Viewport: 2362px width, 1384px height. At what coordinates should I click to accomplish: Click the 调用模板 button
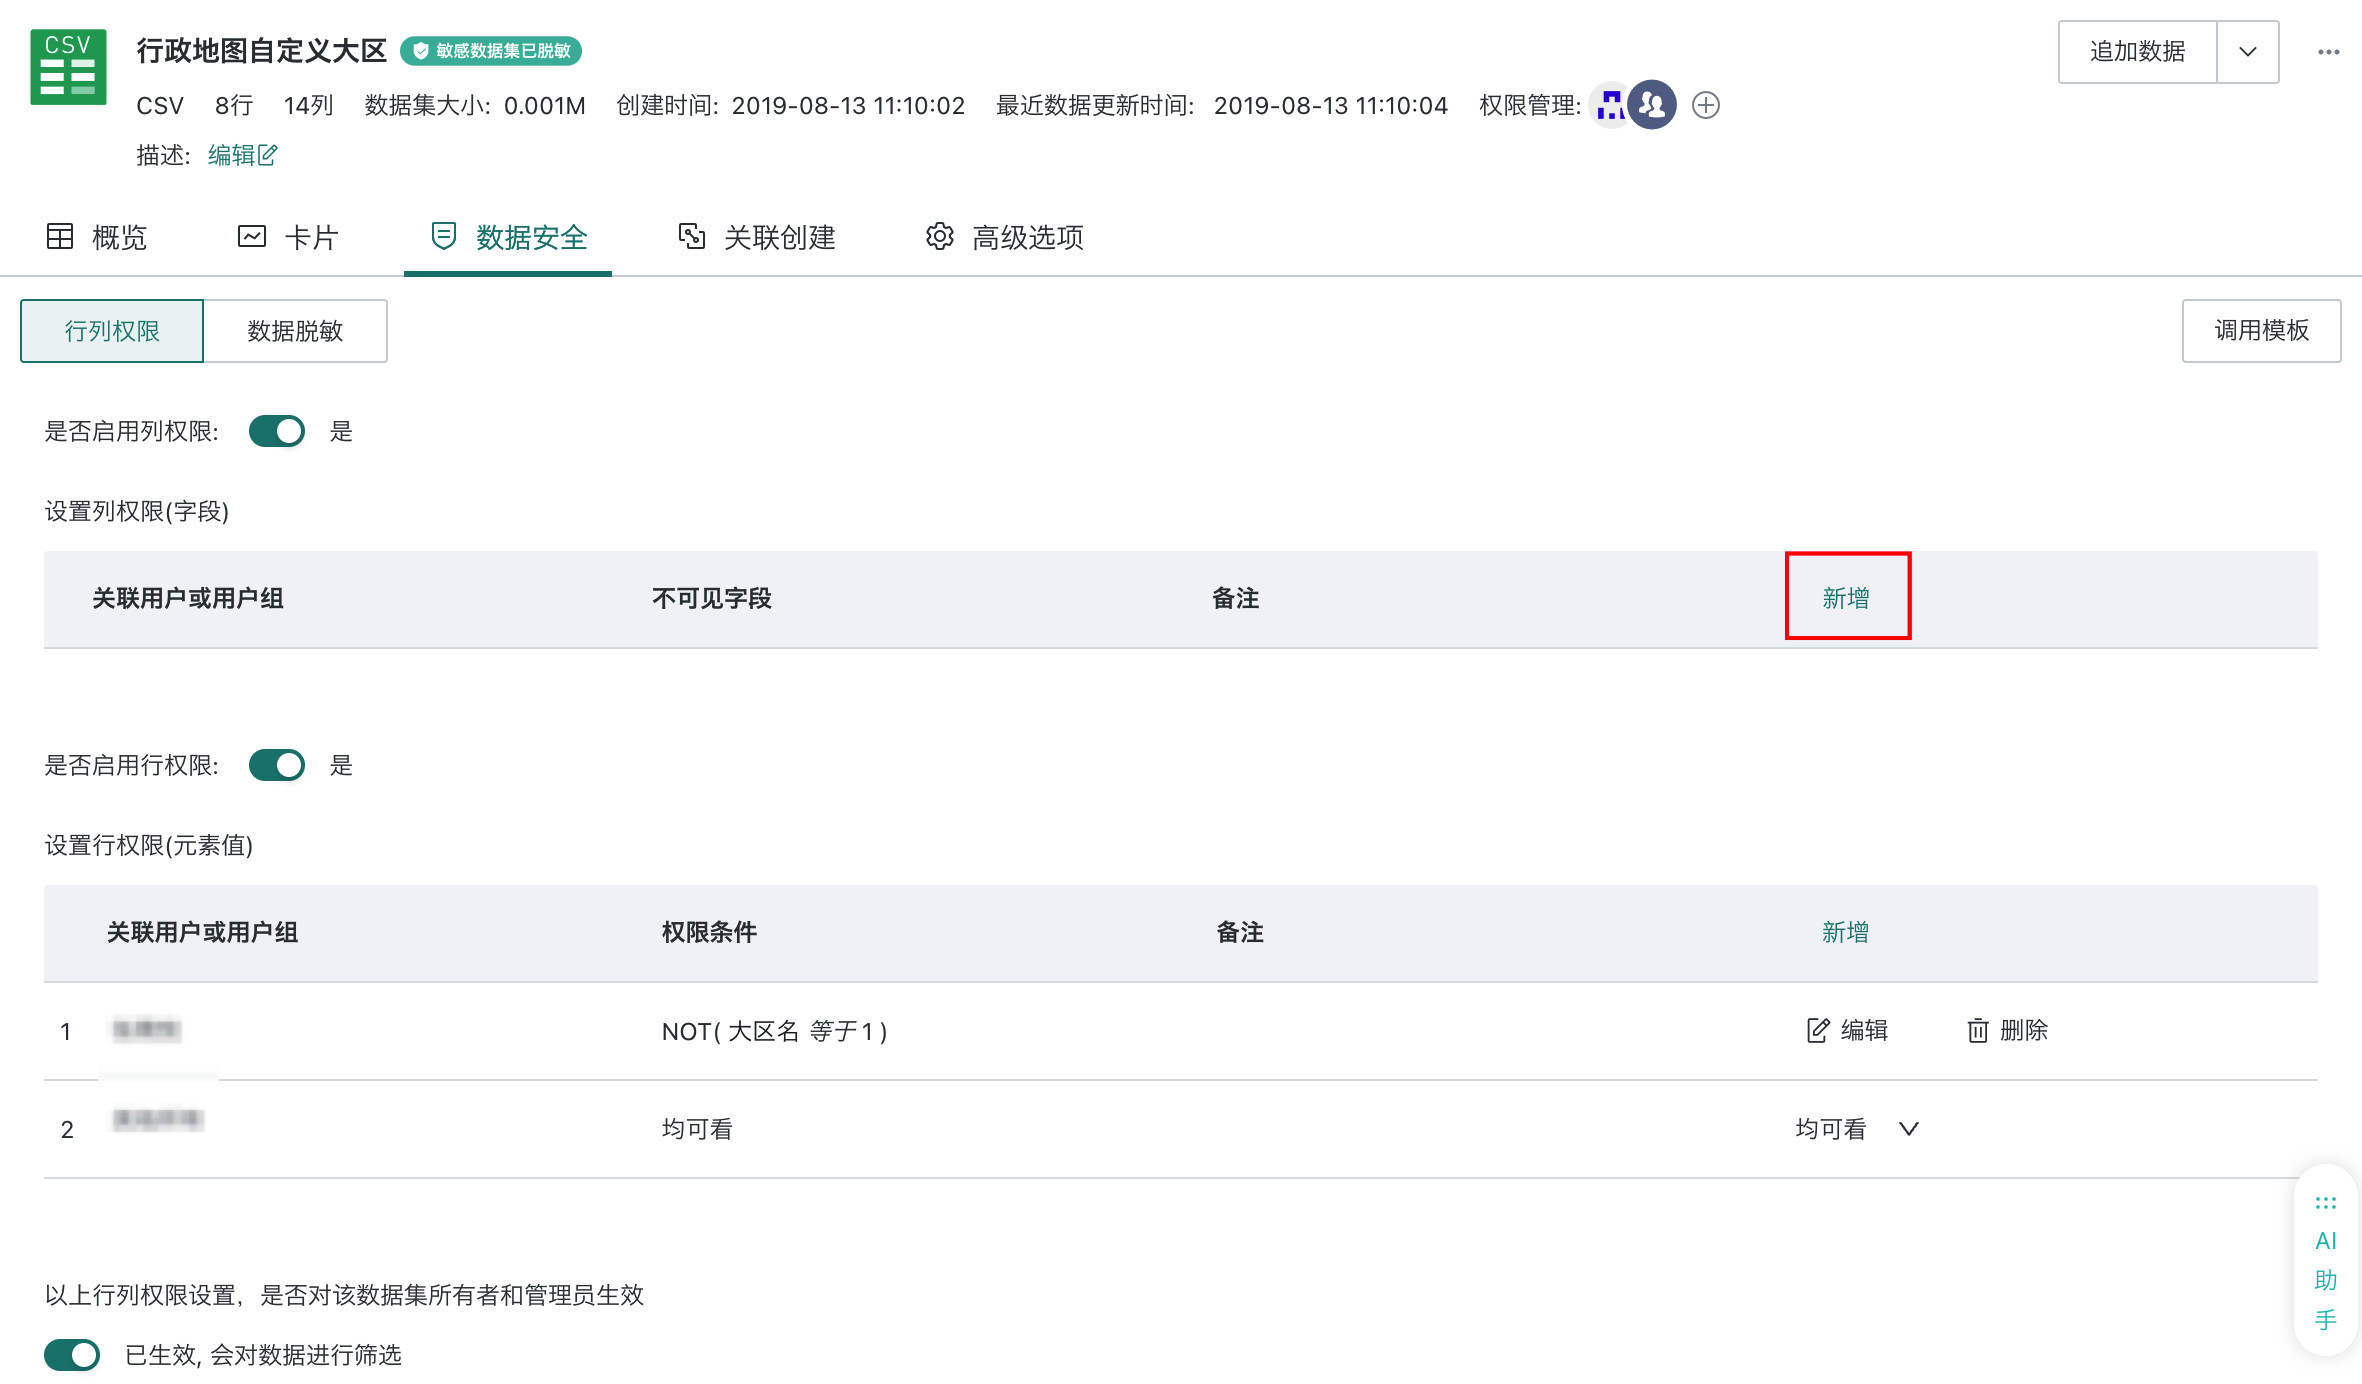click(x=2261, y=331)
